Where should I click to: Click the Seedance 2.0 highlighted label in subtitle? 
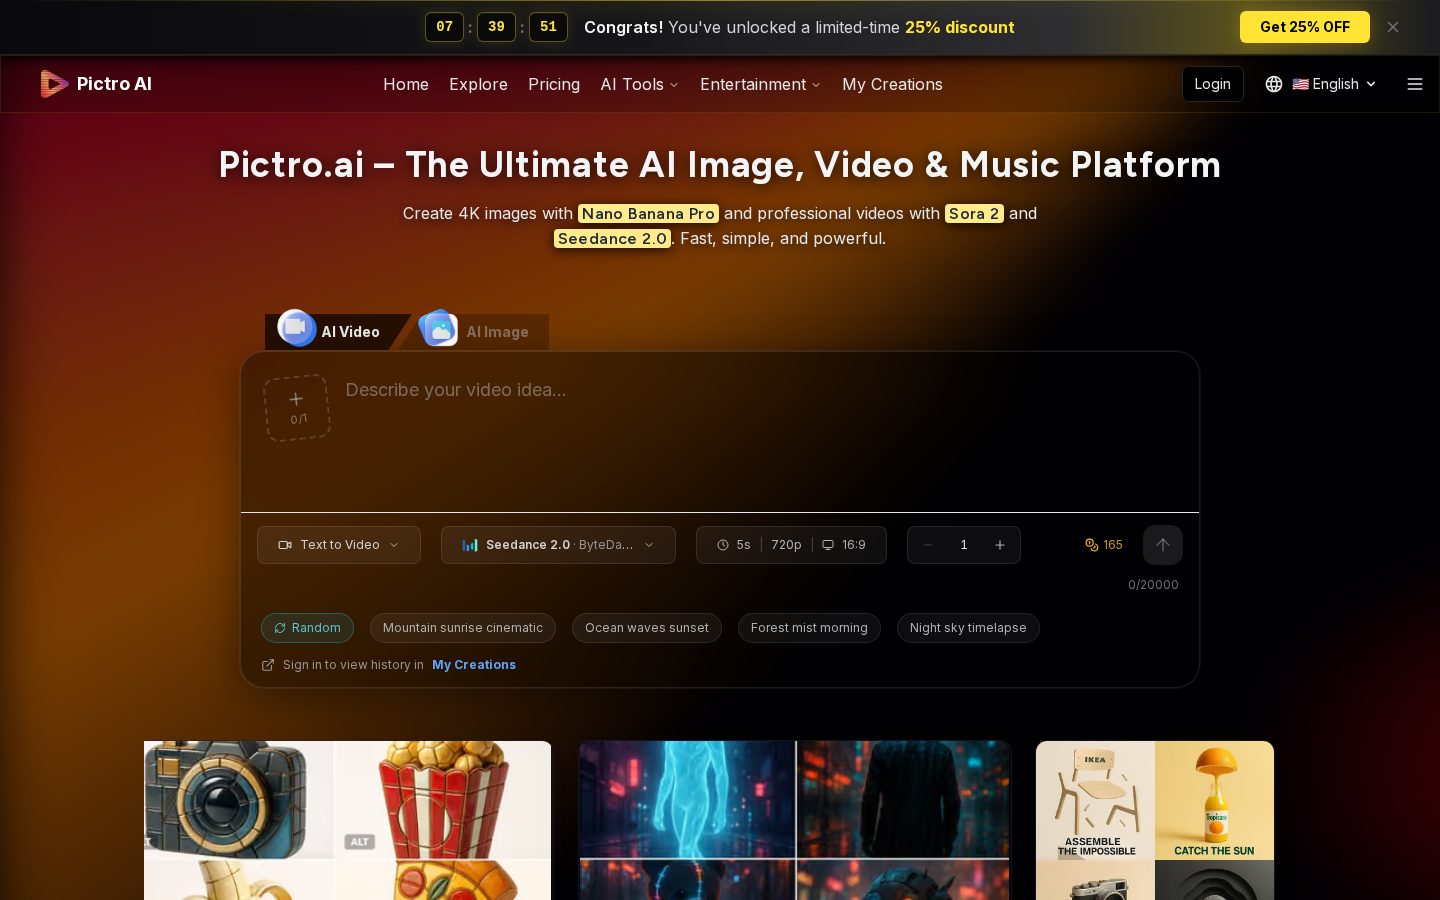point(612,239)
